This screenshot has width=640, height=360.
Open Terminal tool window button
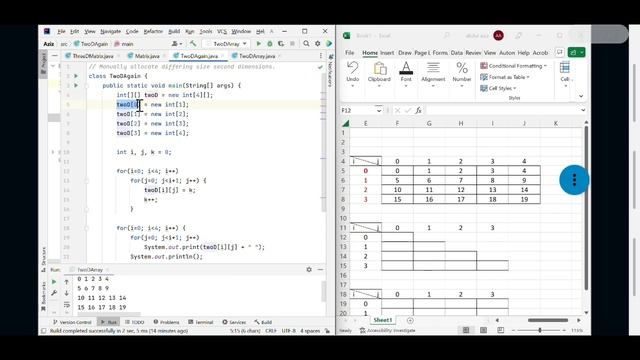pyautogui.click(x=200, y=322)
